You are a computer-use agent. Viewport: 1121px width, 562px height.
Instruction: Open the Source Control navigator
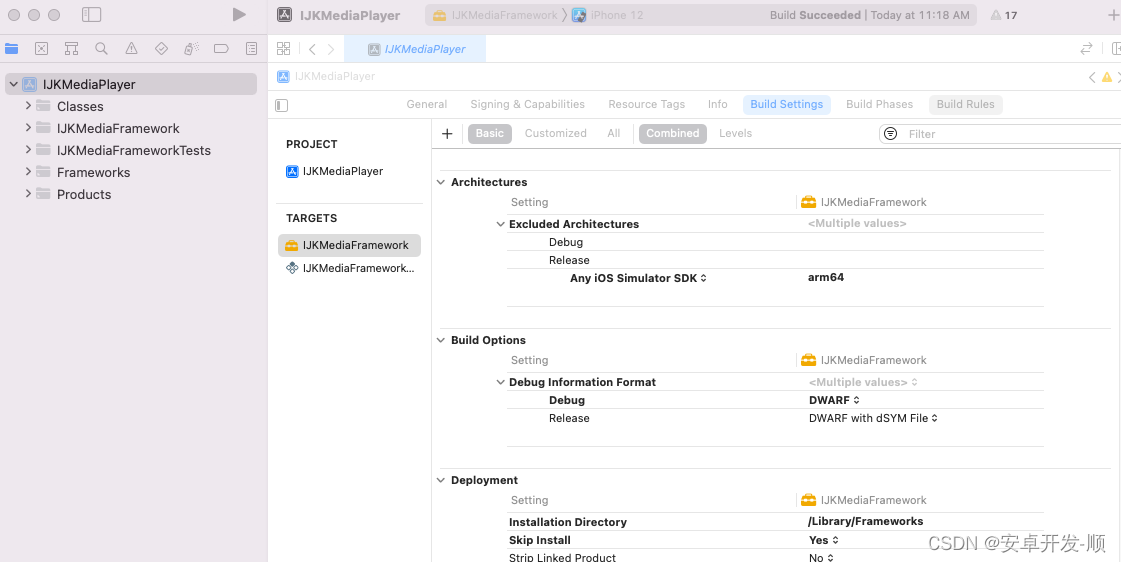click(41, 49)
